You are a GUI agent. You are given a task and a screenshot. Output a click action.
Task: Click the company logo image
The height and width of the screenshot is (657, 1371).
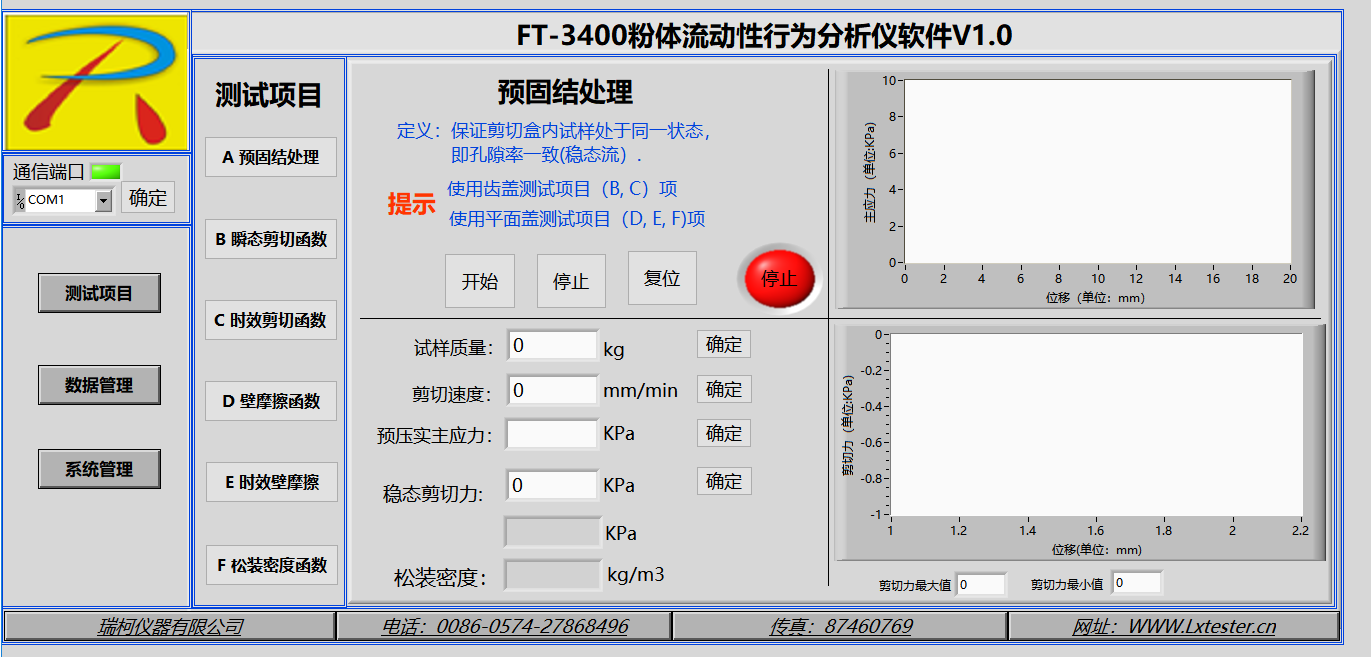[97, 82]
